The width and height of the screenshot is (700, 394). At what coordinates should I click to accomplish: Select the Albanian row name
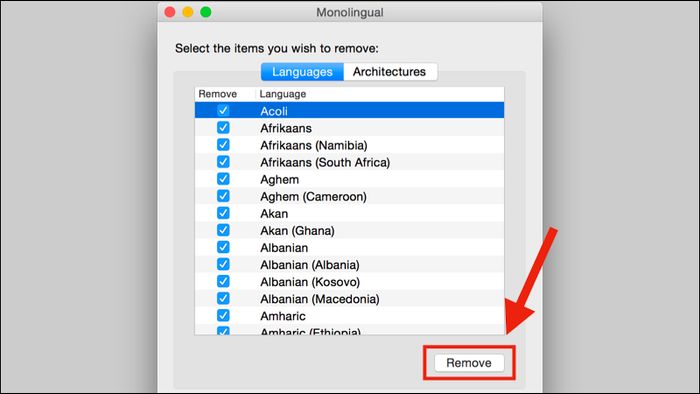point(284,248)
